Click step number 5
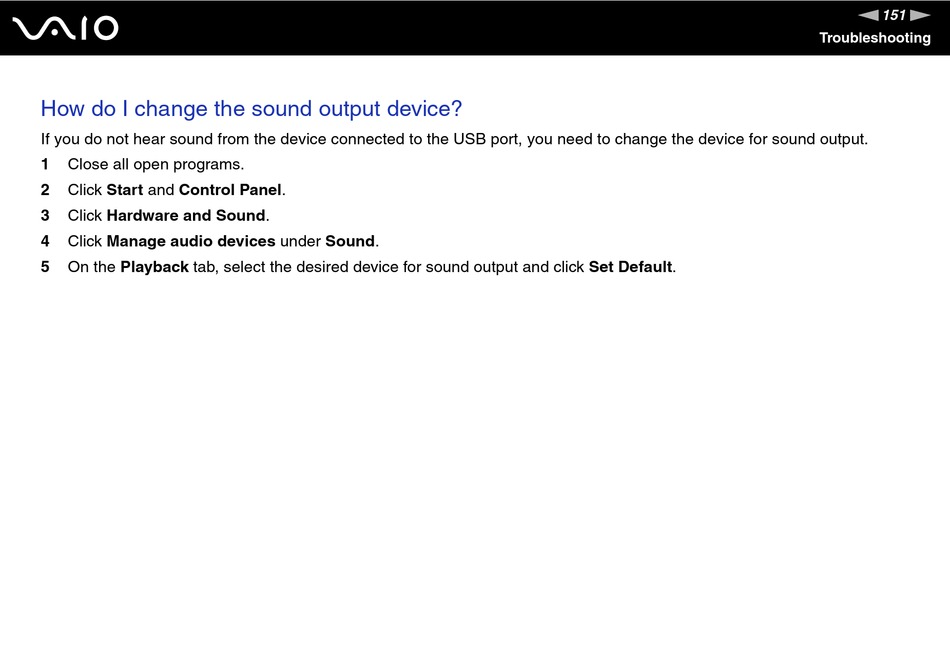The height and width of the screenshot is (671, 950). point(45,267)
